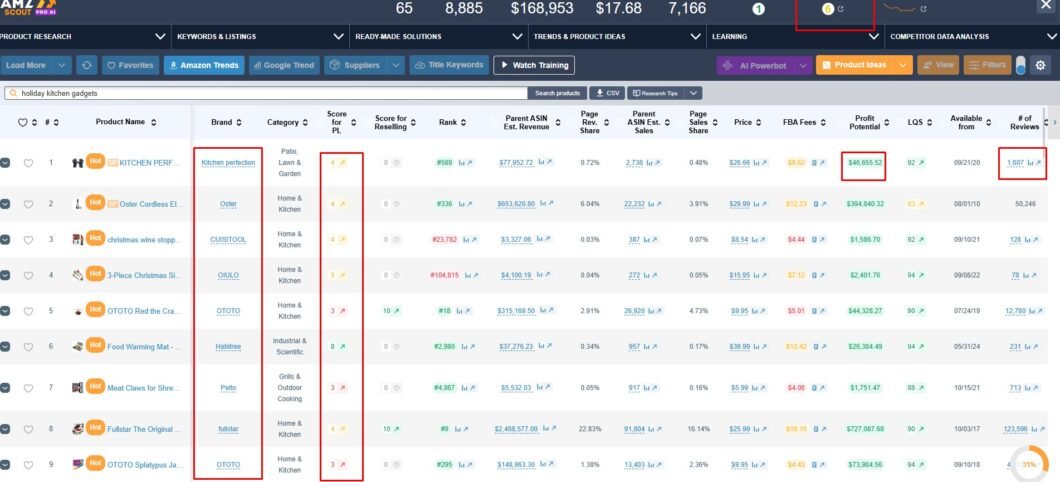Image resolution: width=1060 pixels, height=482 pixels.
Task: Expand row 6 Food Warming Mat chevron
Action: click(5, 347)
